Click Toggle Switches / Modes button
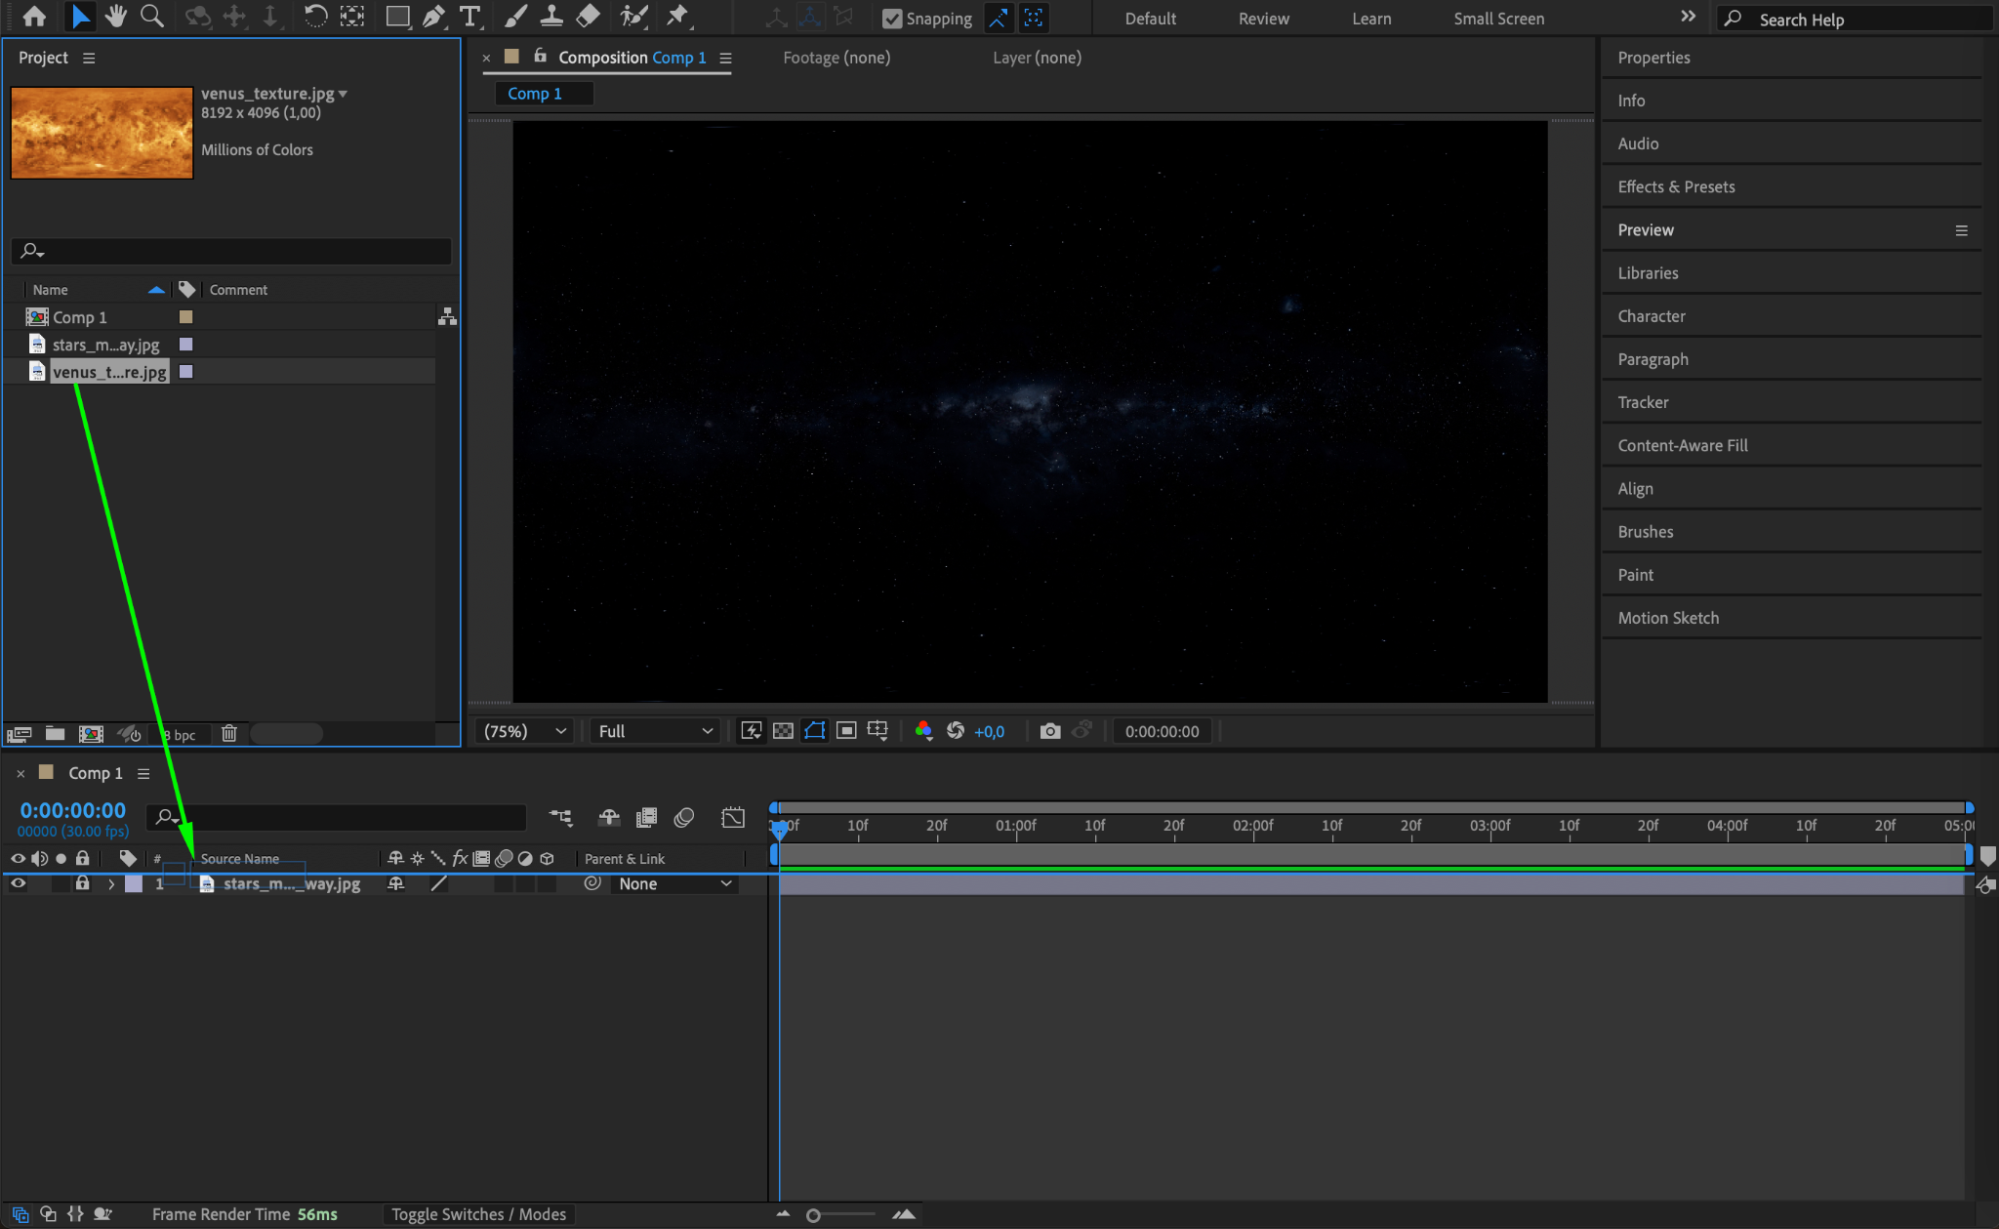The width and height of the screenshot is (1999, 1229). [x=478, y=1214]
